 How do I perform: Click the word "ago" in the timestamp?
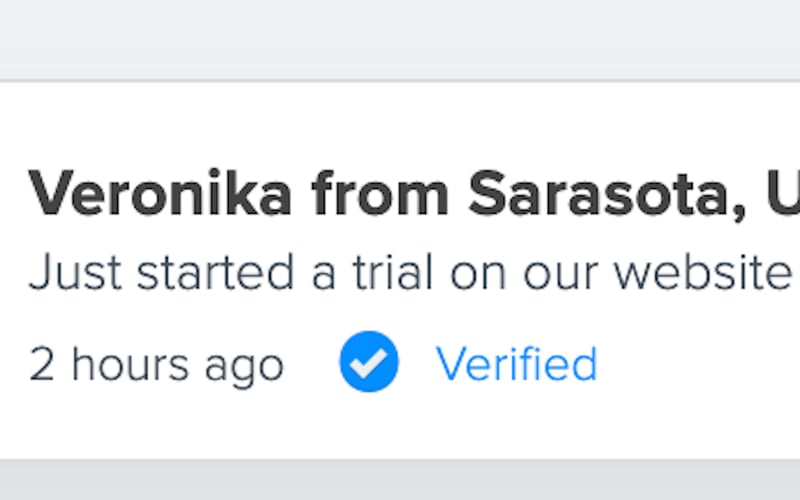pos(244,366)
